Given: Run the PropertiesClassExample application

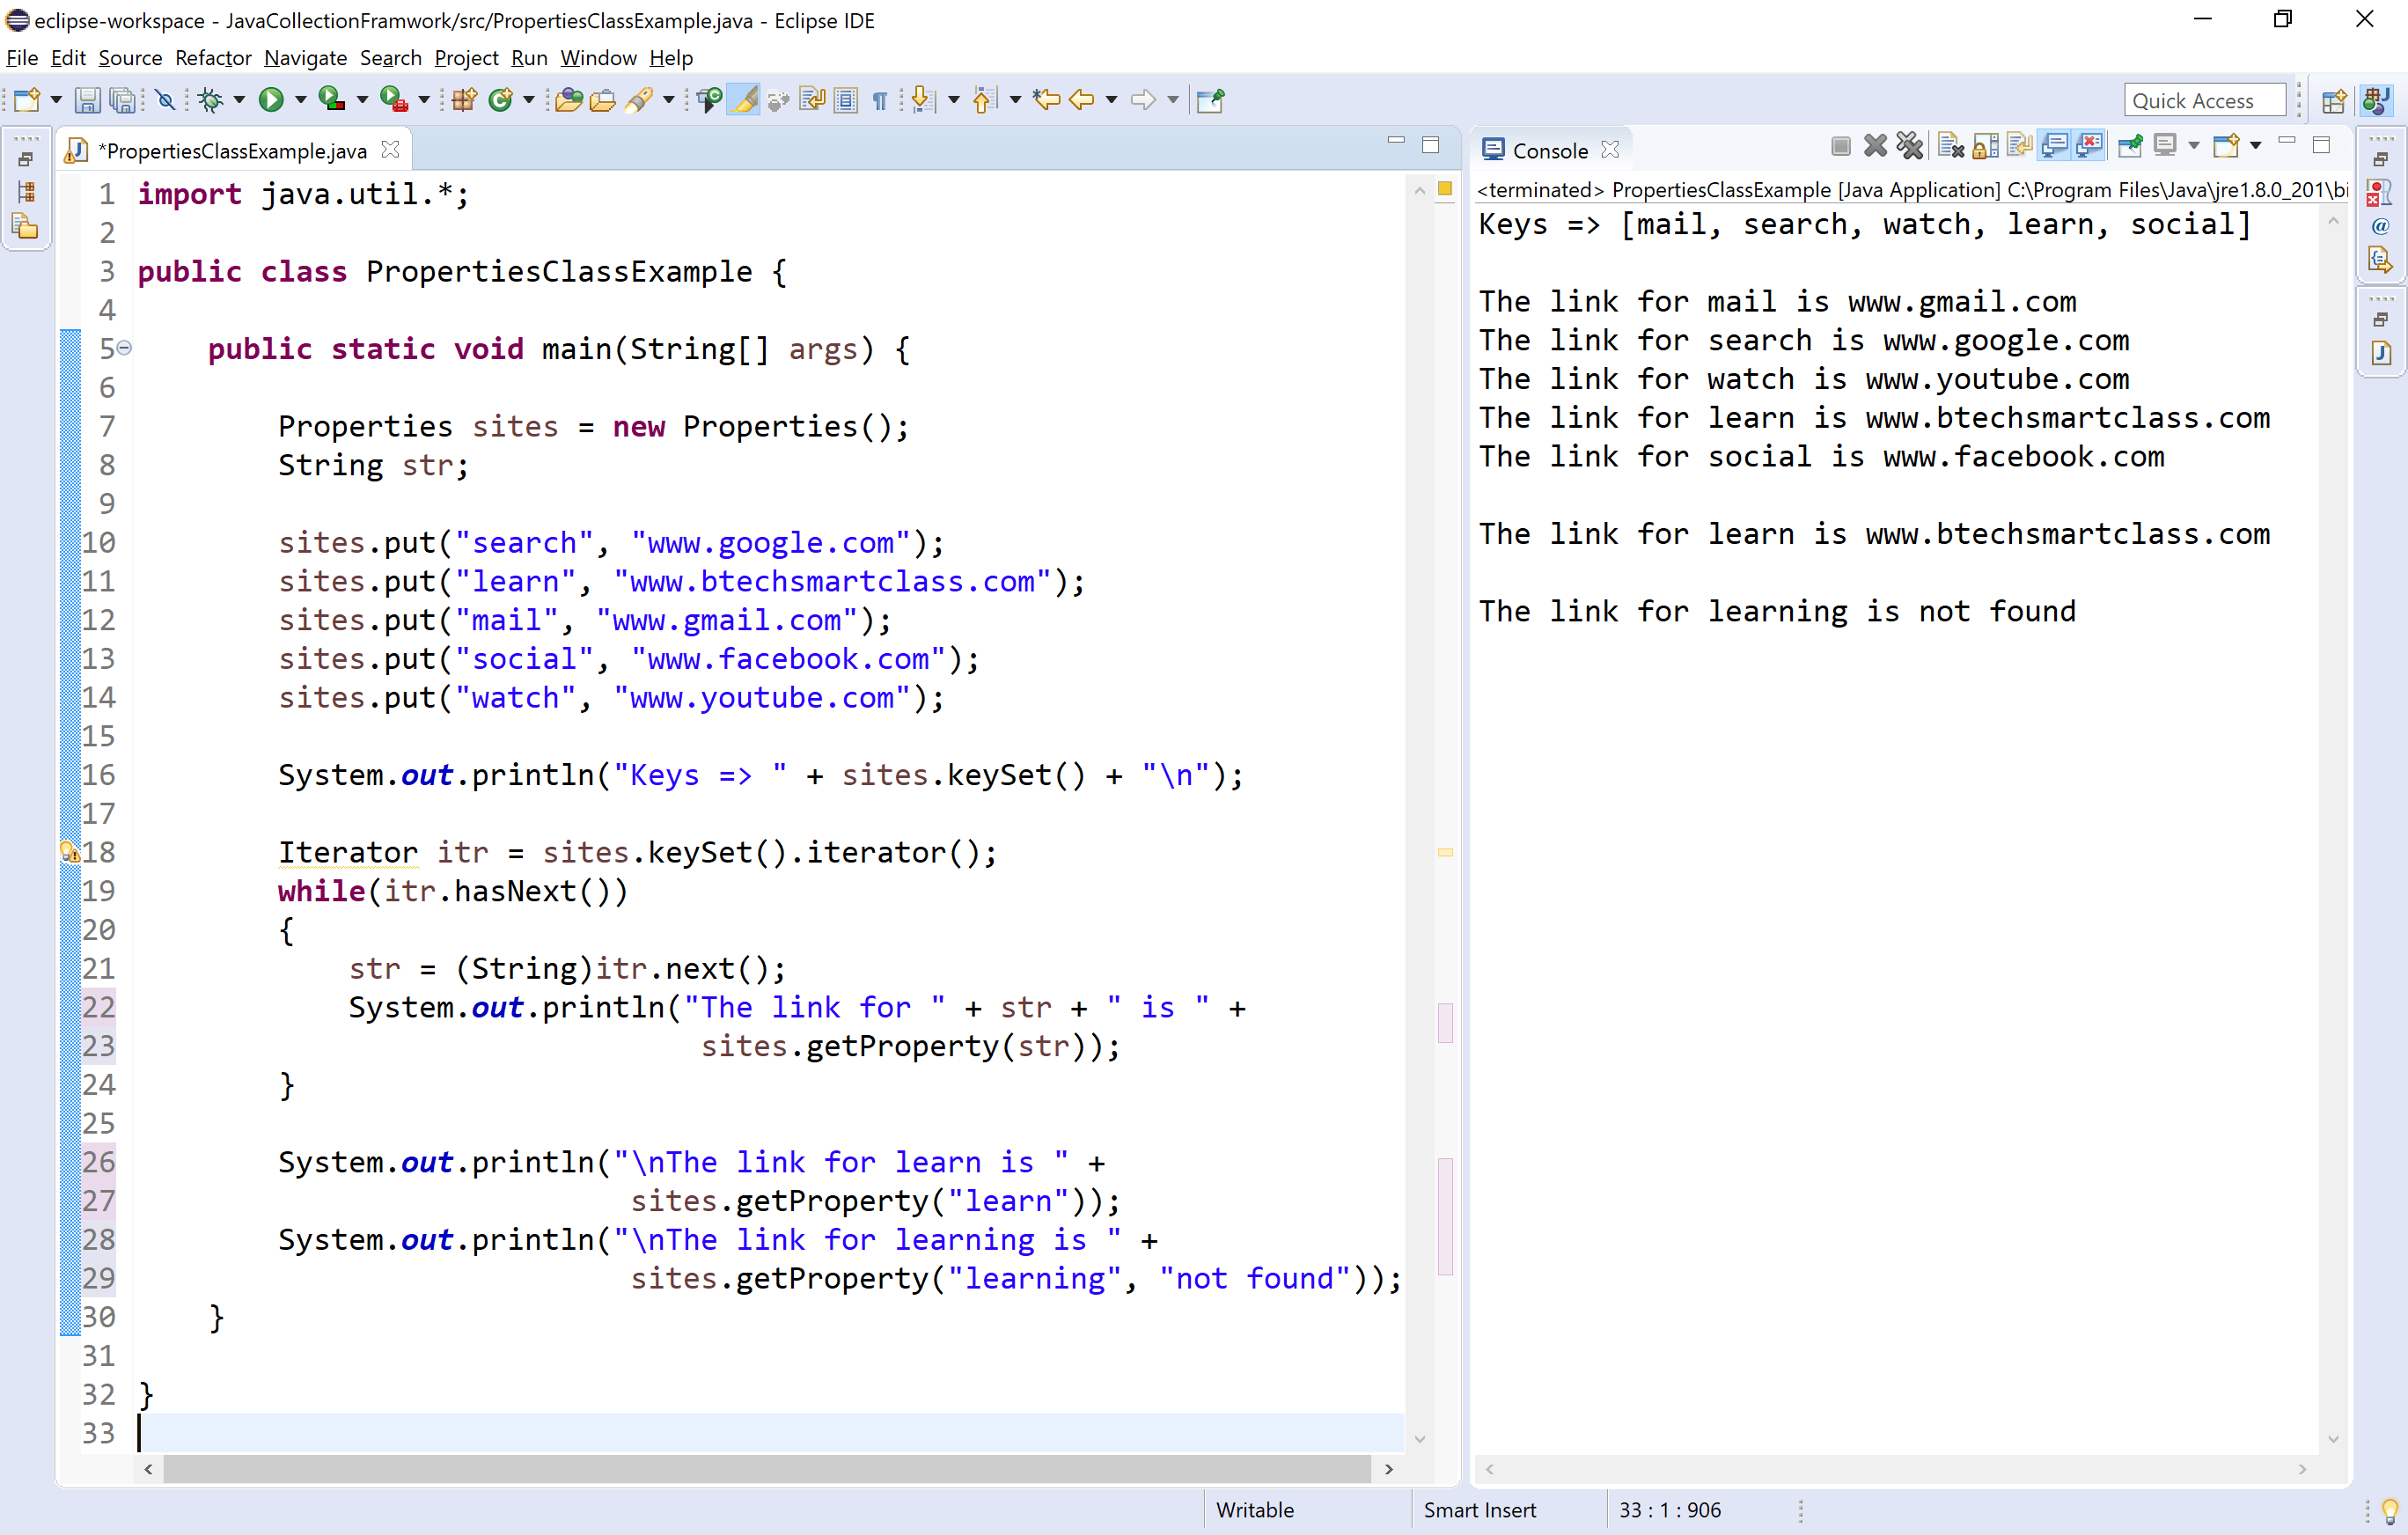Looking at the screenshot, I should [x=273, y=99].
